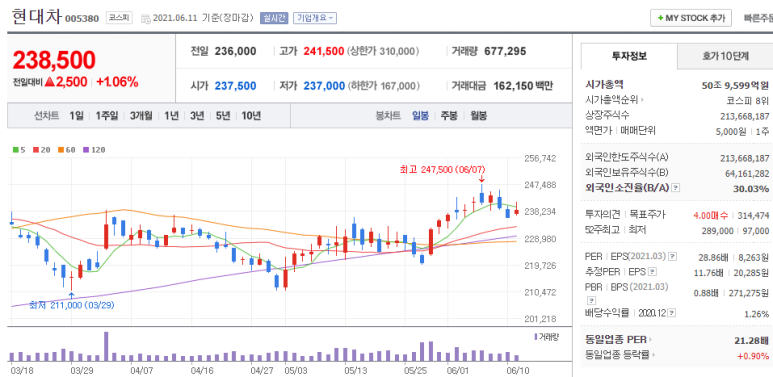This screenshot has width=773, height=377.
Task: Click the tall 03/31 volume bar
Action: point(106,347)
